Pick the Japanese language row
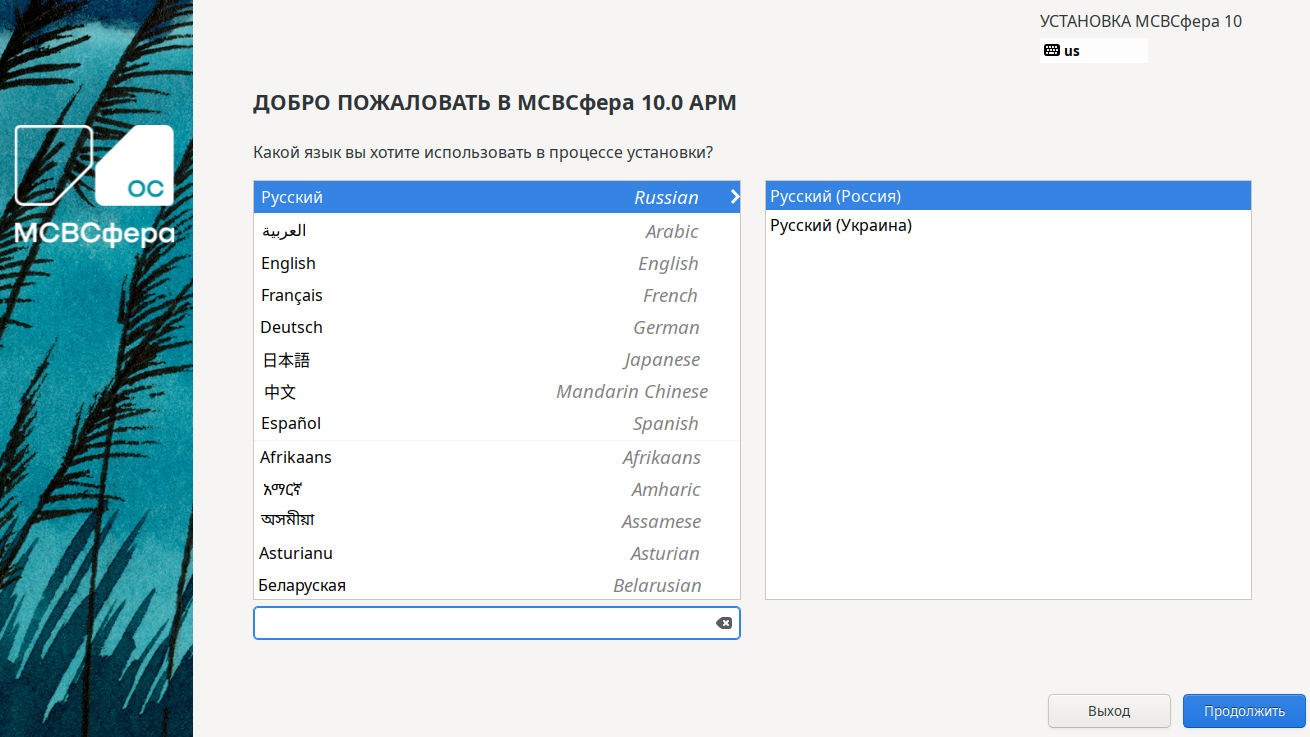 [496, 359]
